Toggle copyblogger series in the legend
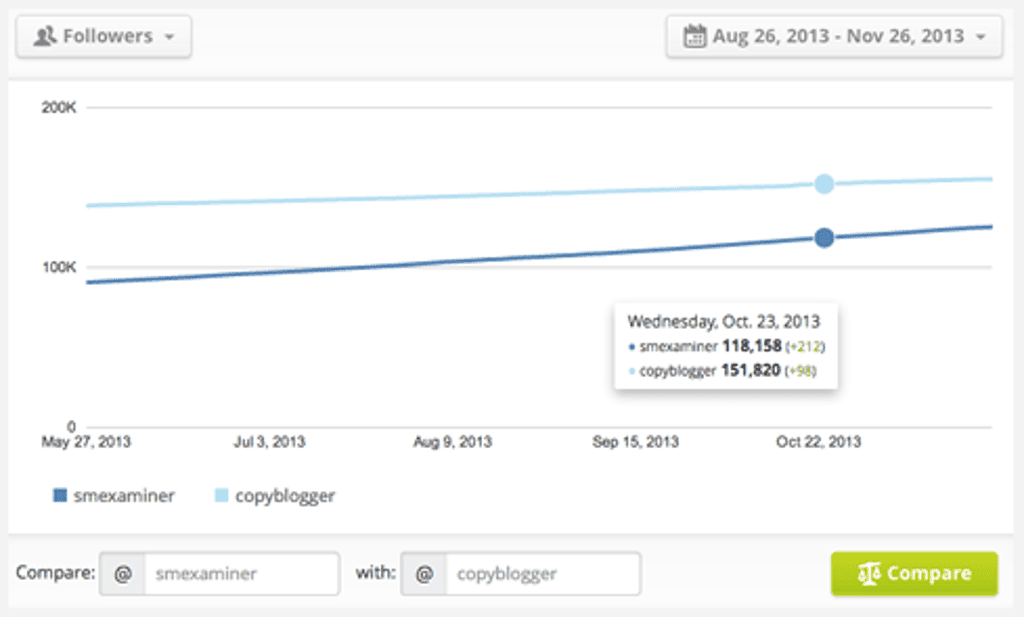Viewport: 1024px width, 617px height. [275, 496]
